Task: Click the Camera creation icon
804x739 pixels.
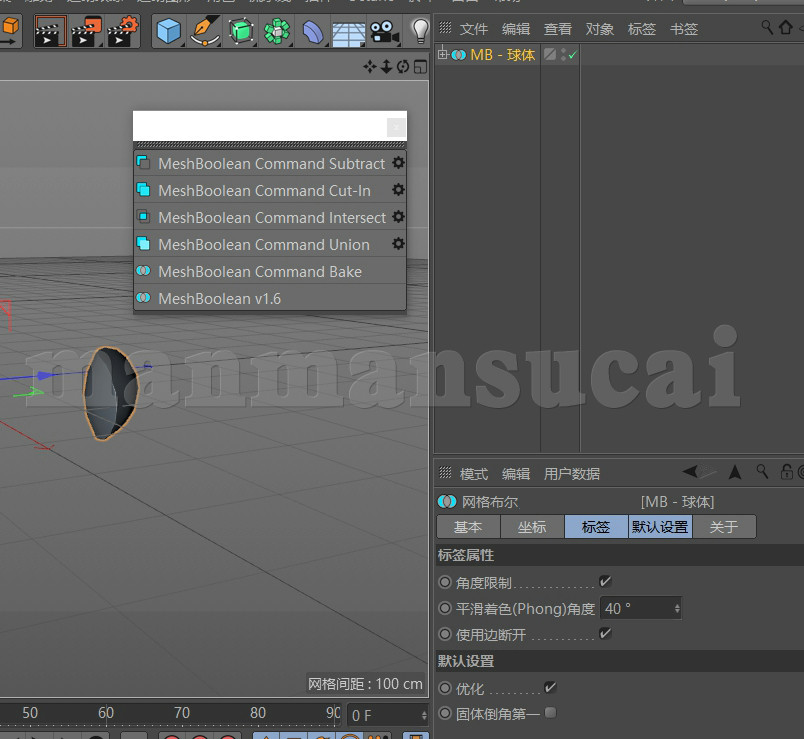Action: click(384, 31)
